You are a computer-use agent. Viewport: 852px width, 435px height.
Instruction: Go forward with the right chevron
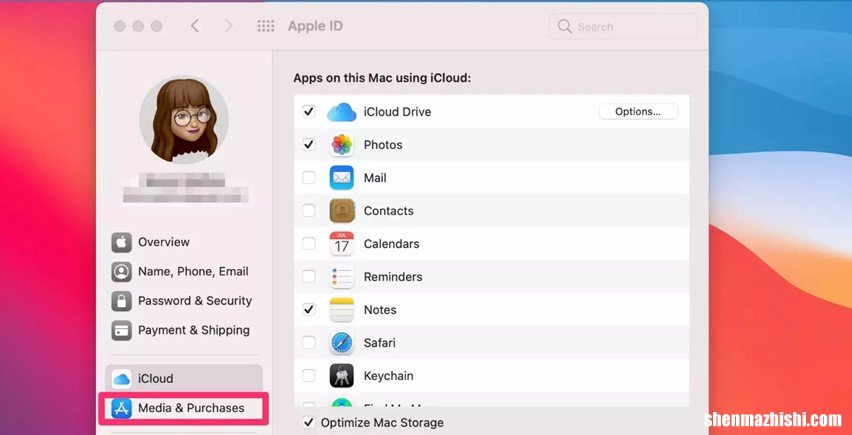[229, 26]
